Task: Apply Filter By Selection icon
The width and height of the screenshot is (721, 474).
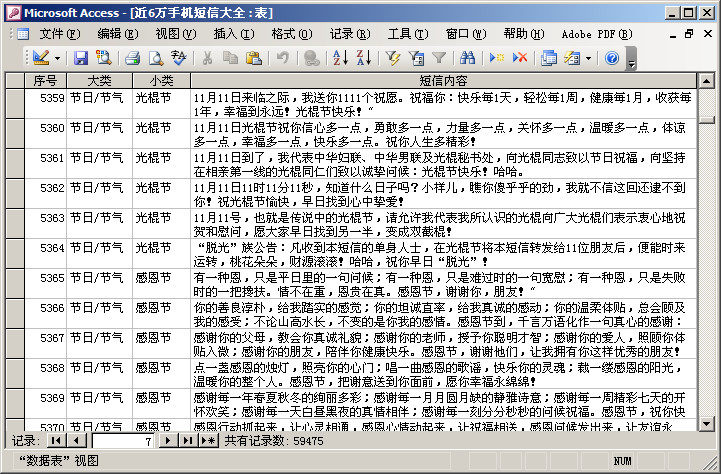Action: (393, 58)
